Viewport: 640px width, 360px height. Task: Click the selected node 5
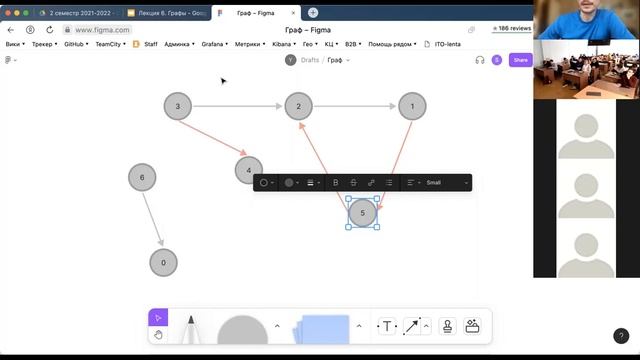362,213
